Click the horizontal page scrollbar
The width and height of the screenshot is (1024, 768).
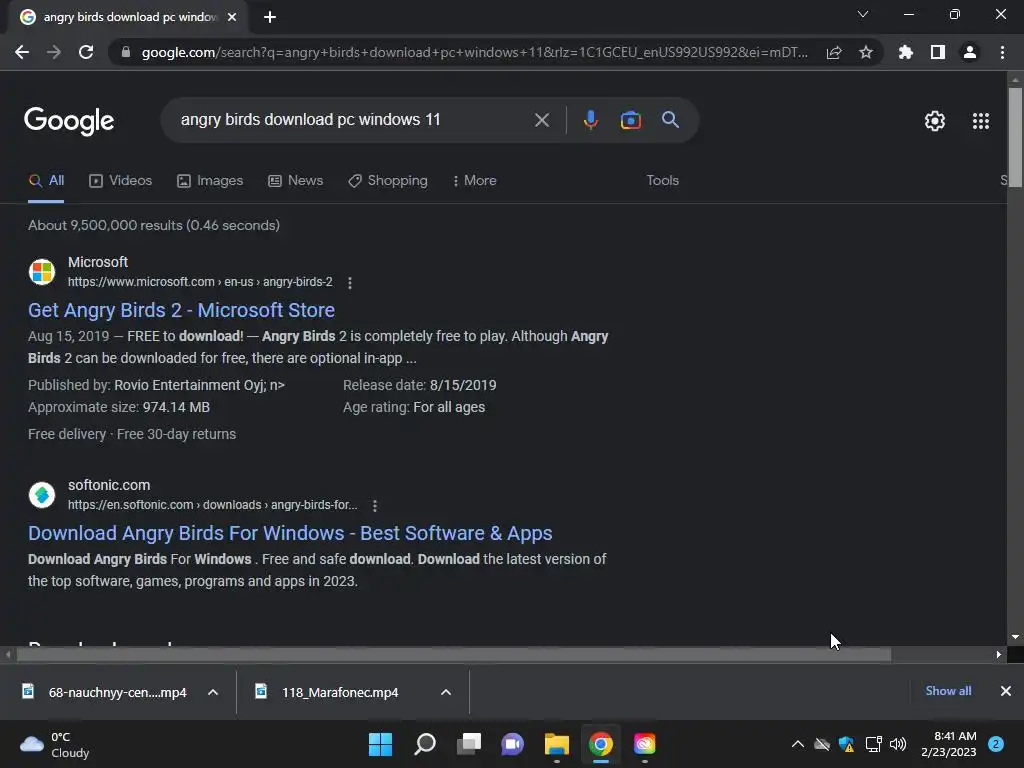pyautogui.click(x=453, y=654)
